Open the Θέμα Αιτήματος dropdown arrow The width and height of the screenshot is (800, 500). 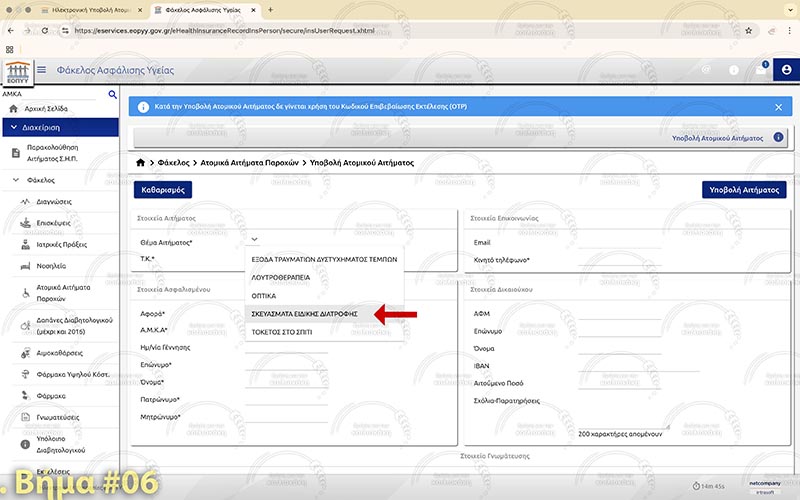(255, 240)
